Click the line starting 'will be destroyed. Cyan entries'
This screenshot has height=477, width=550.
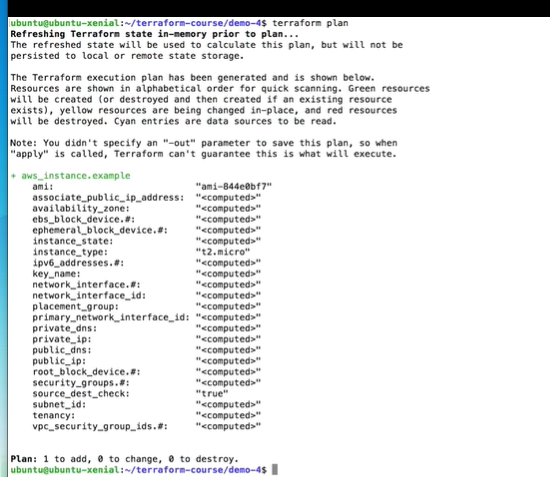[x=173, y=121]
